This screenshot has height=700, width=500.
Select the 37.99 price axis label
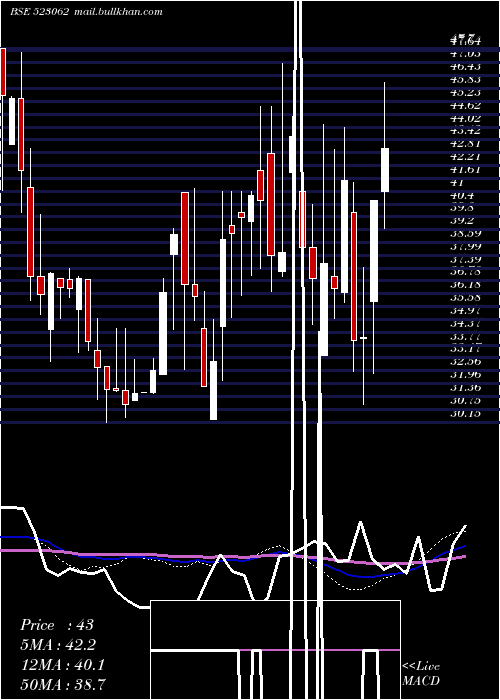pyautogui.click(x=465, y=246)
